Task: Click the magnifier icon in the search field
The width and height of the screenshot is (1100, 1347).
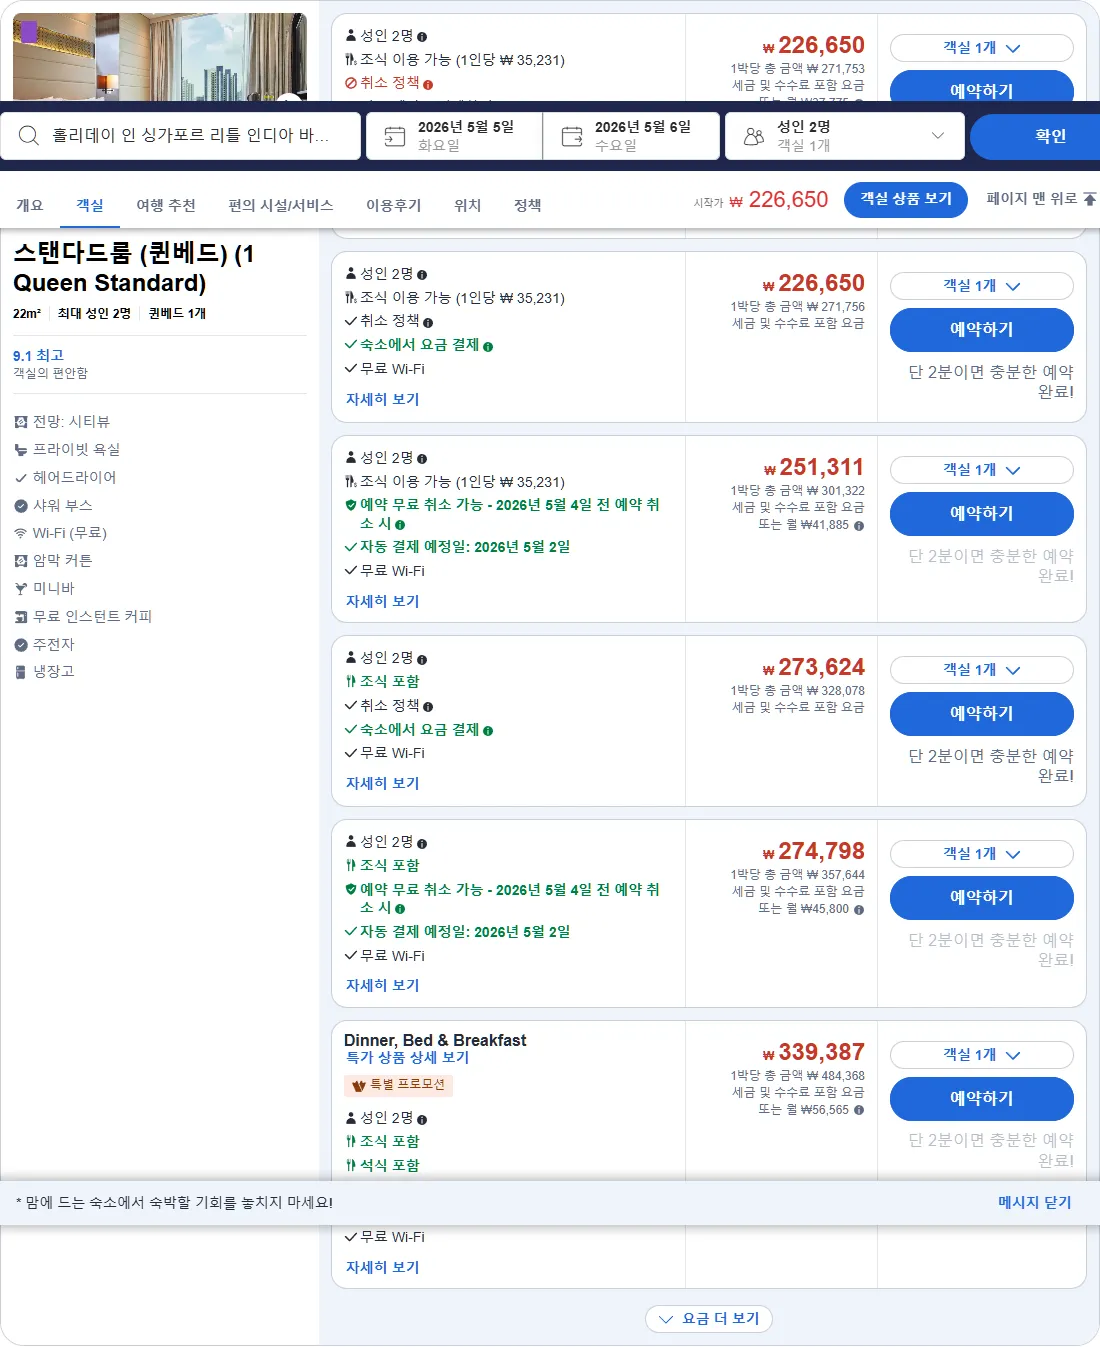Action: pos(29,136)
